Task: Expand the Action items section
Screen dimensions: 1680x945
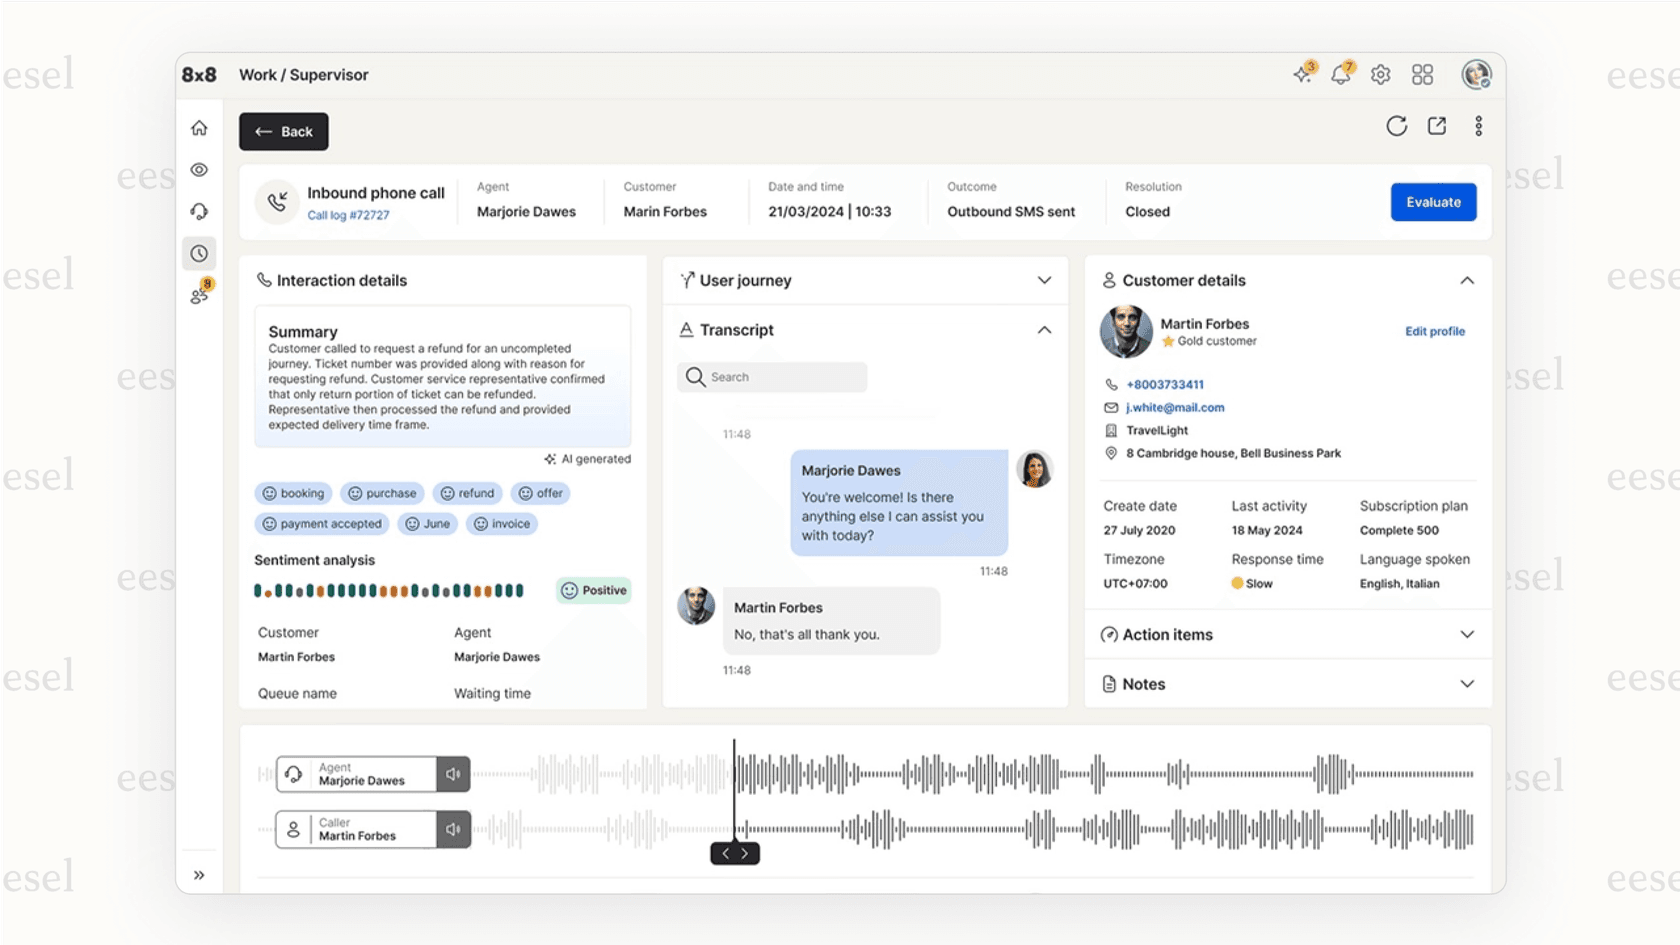Action: point(1466,634)
